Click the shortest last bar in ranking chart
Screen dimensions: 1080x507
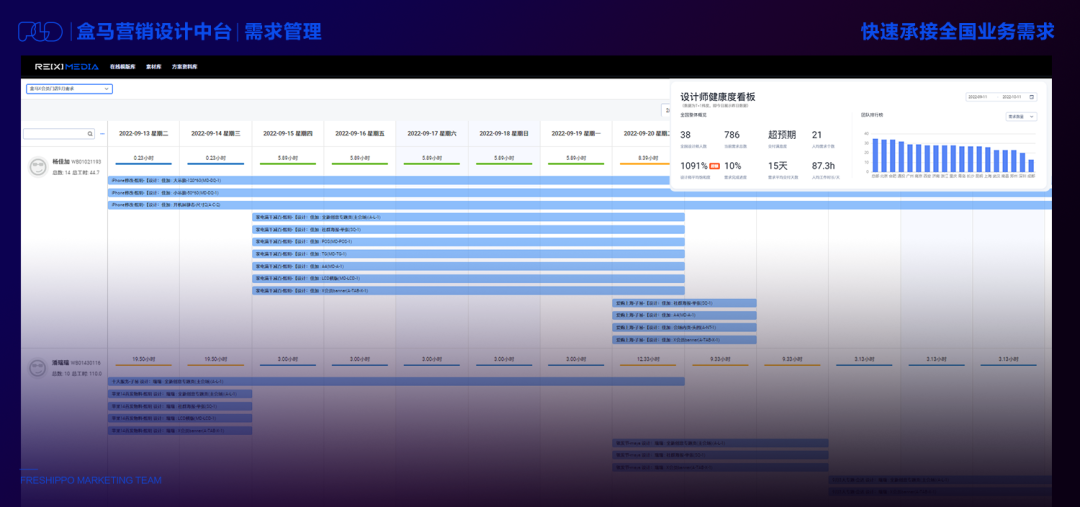[x=1031, y=165]
